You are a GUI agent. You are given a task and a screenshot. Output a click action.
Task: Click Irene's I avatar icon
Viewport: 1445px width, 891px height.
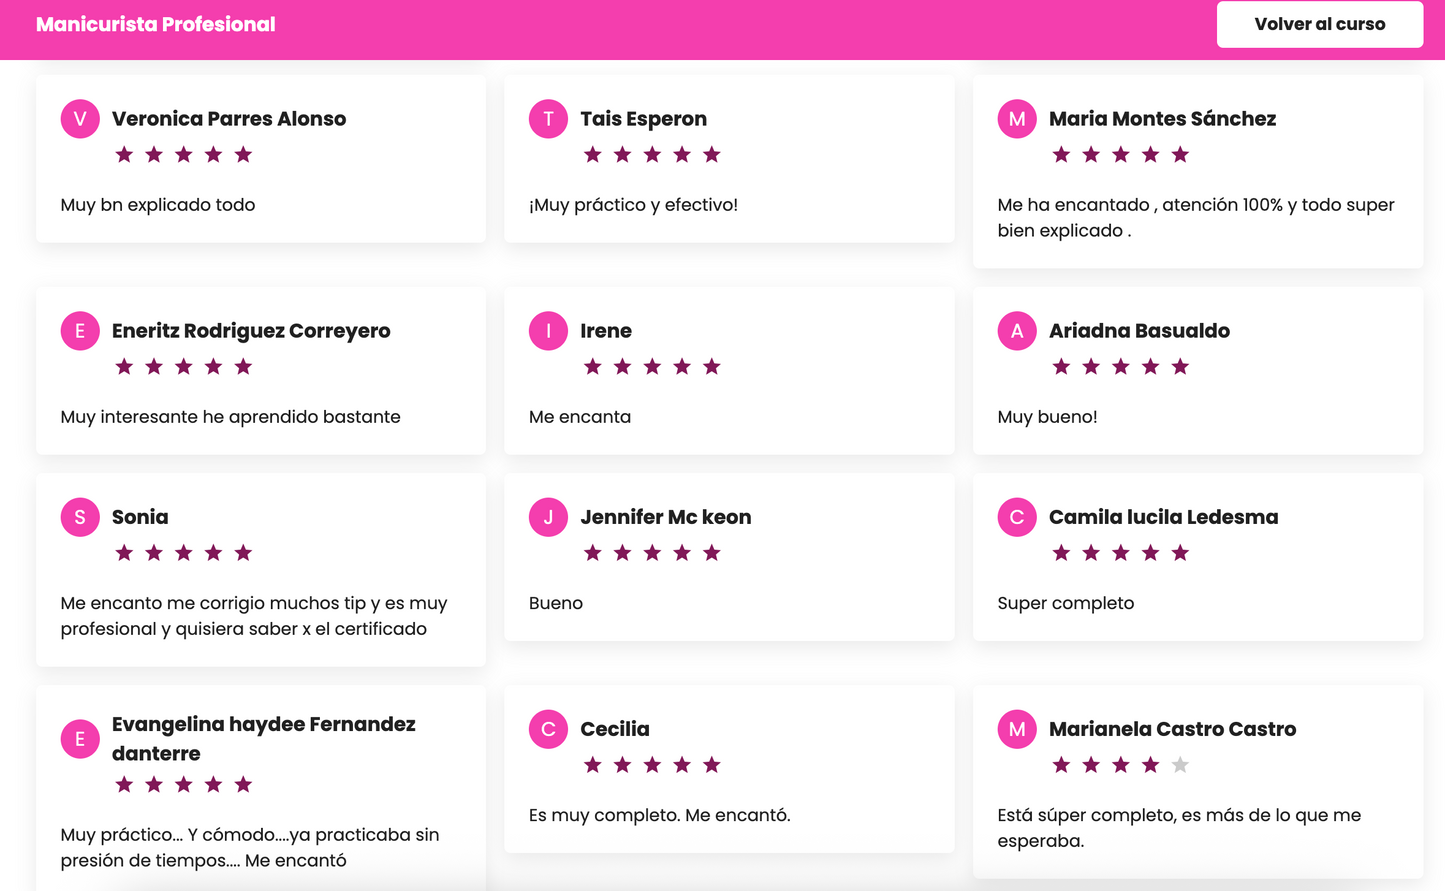point(548,331)
